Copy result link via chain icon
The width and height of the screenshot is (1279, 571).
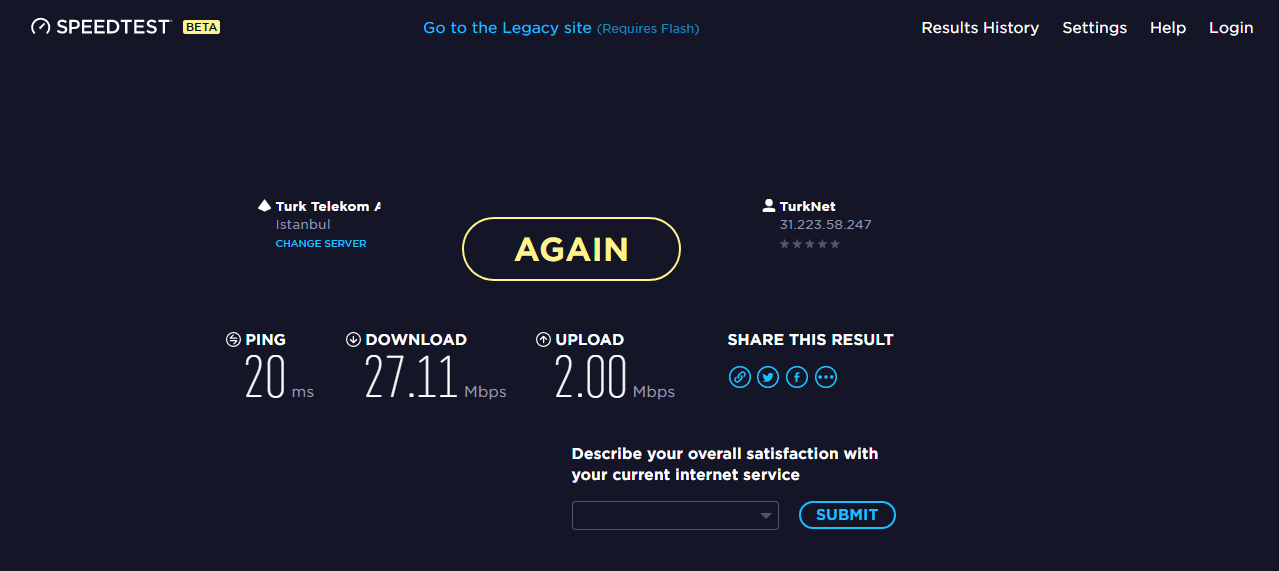(x=739, y=377)
